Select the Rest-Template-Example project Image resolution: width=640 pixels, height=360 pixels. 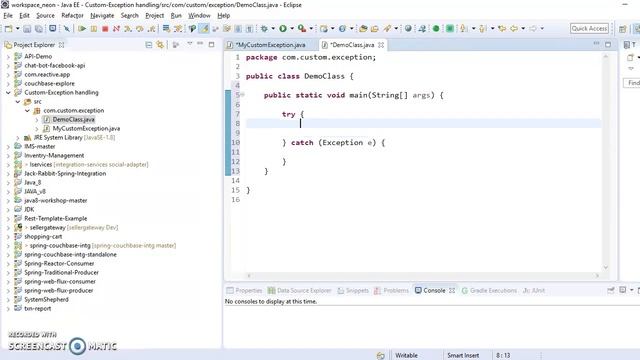(x=55, y=219)
